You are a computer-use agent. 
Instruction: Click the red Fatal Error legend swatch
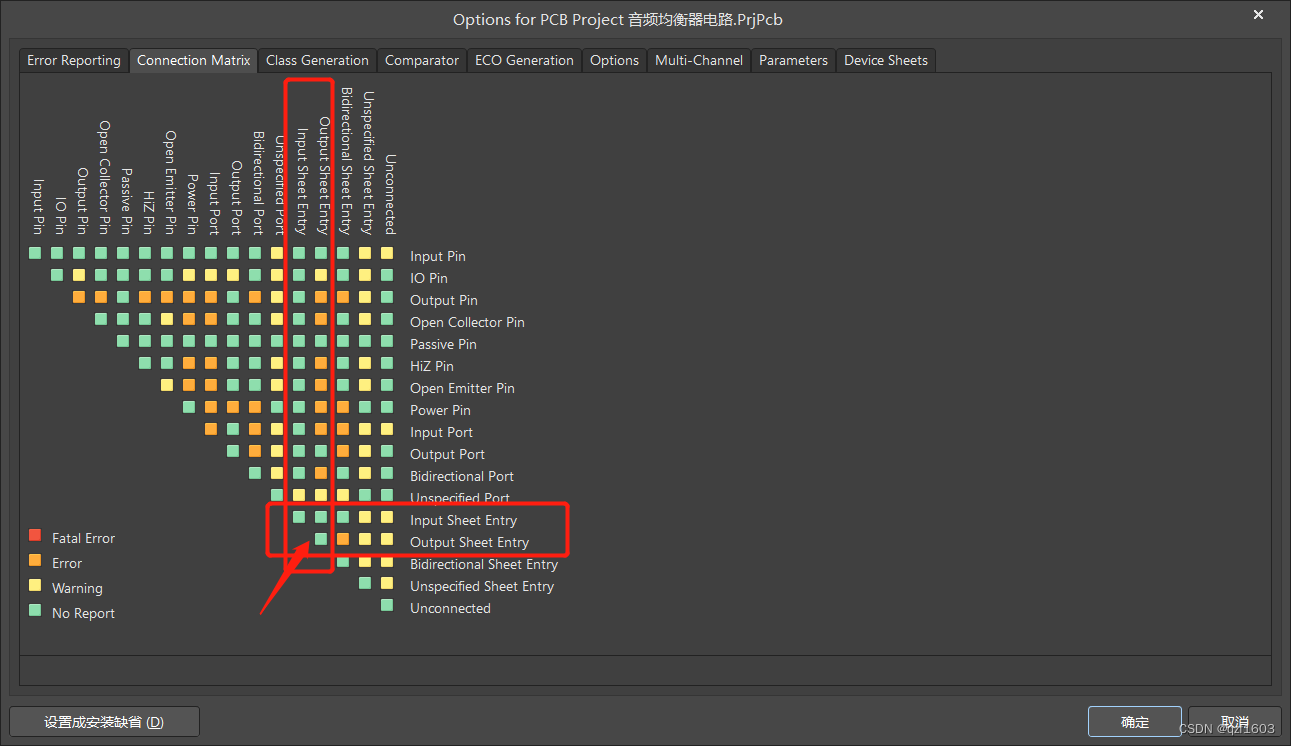35,537
